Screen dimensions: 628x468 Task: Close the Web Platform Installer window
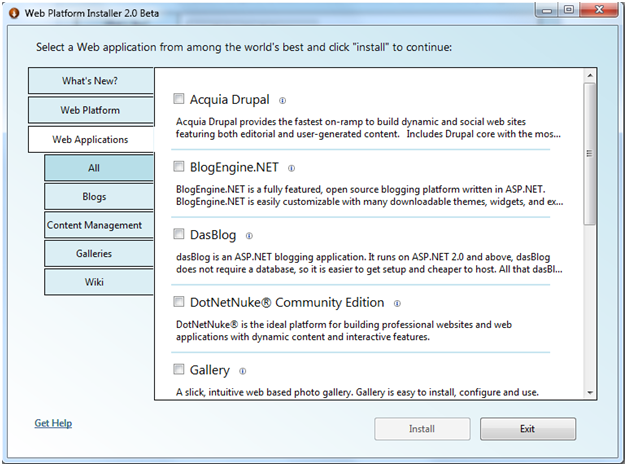tap(599, 10)
